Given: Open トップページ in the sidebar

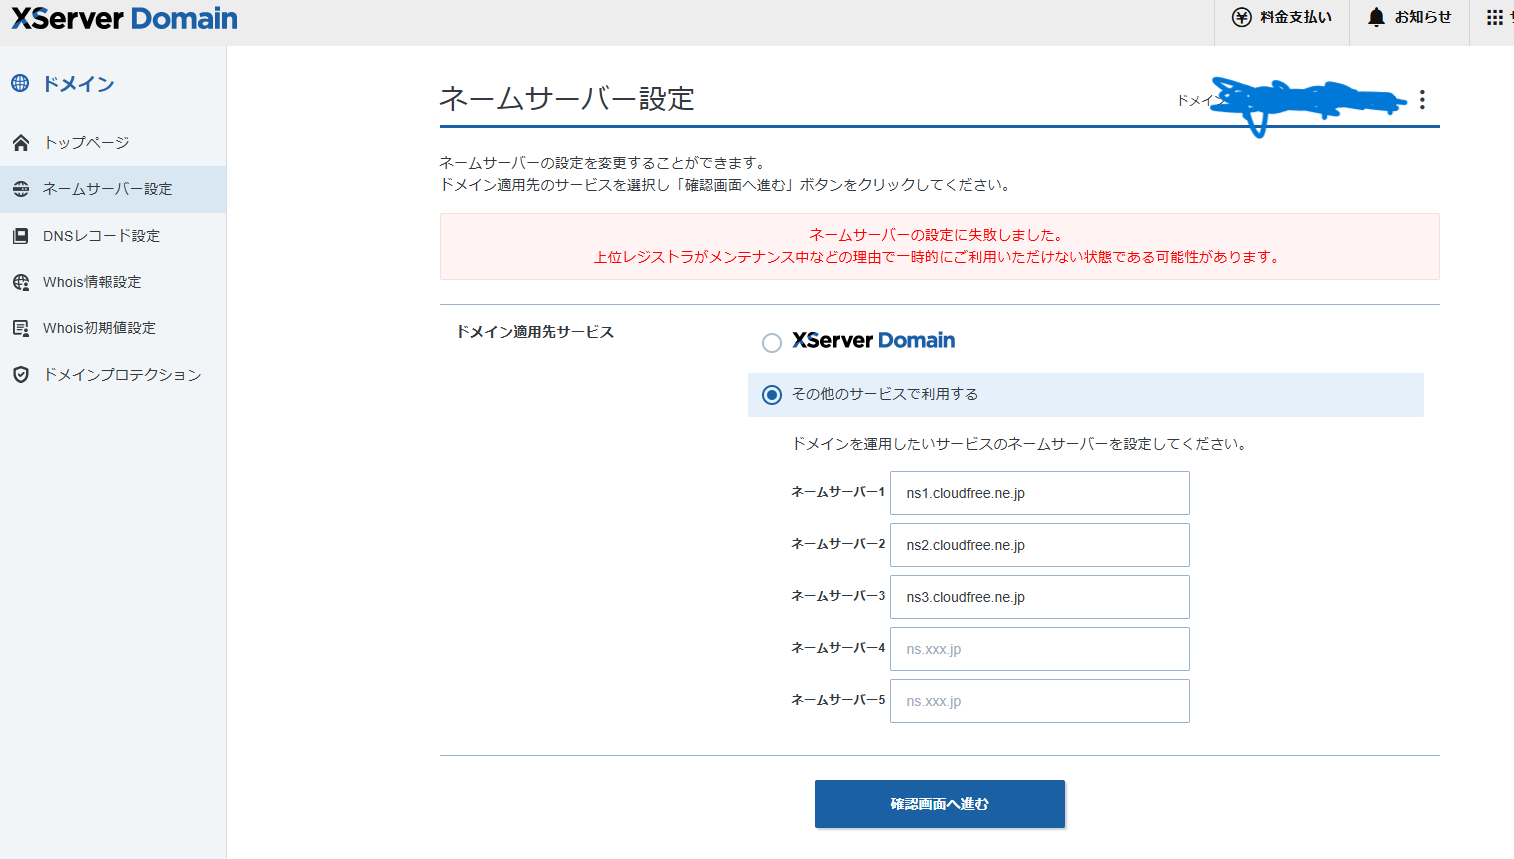Looking at the screenshot, I should pos(113,143).
